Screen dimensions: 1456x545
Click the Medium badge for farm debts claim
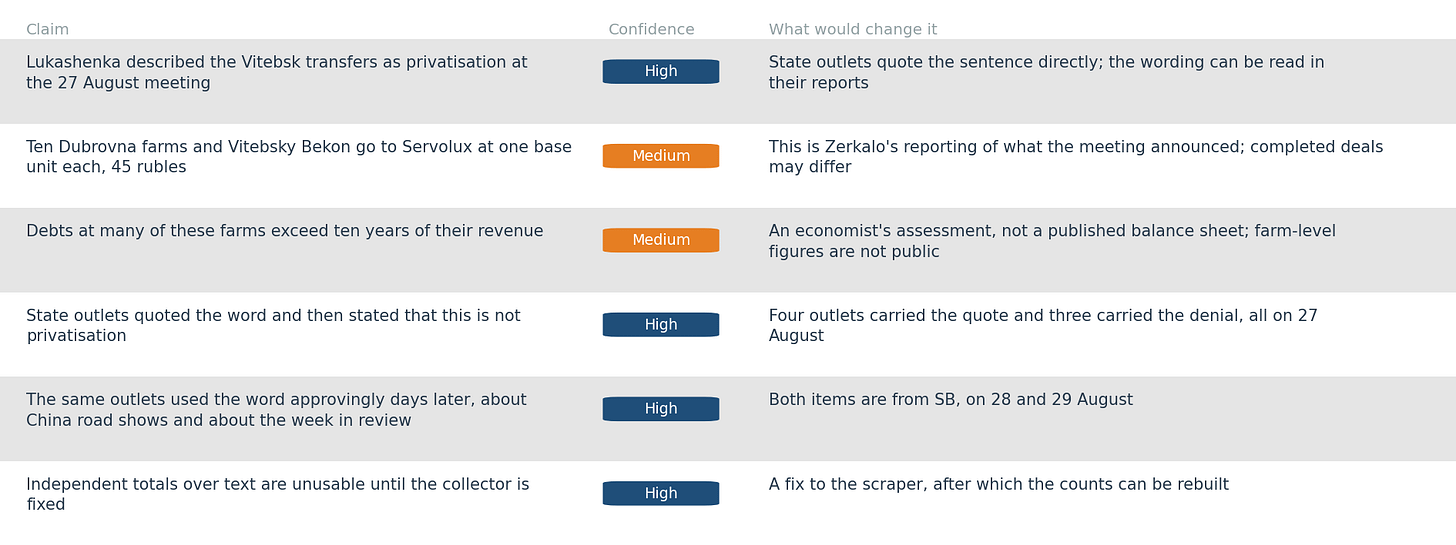pos(661,240)
